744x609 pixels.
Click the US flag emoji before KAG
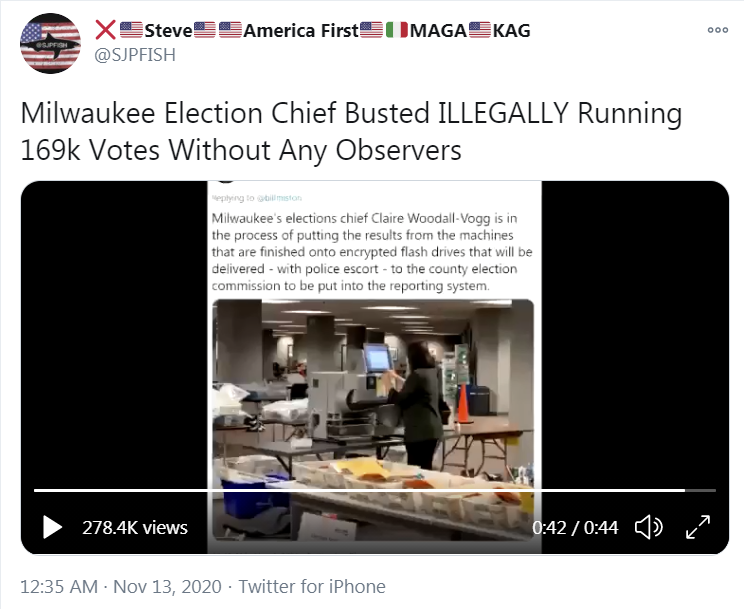(480, 30)
